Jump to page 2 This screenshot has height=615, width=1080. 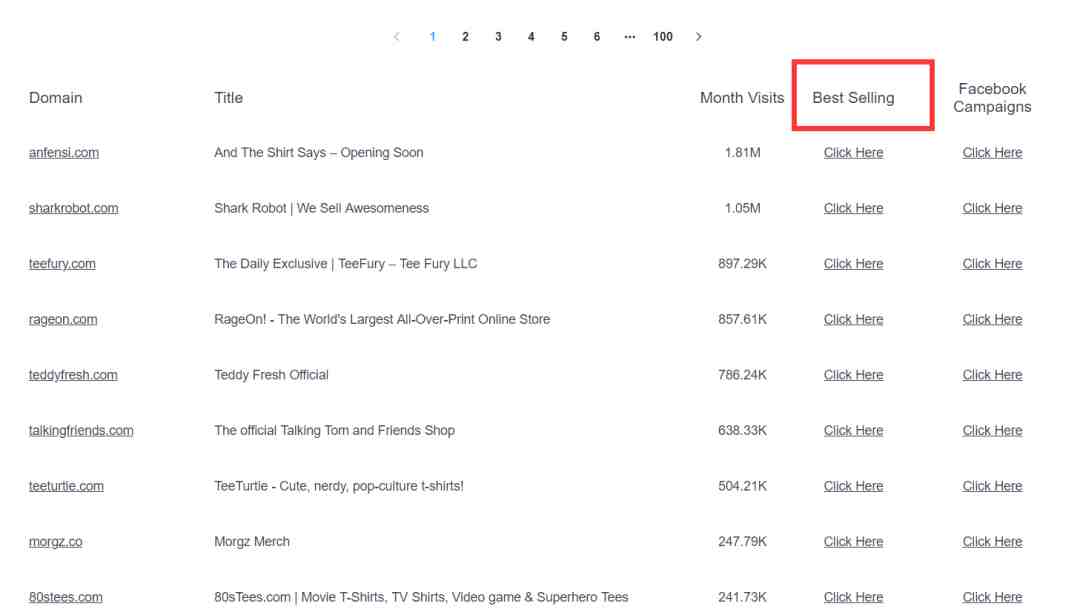click(x=466, y=37)
